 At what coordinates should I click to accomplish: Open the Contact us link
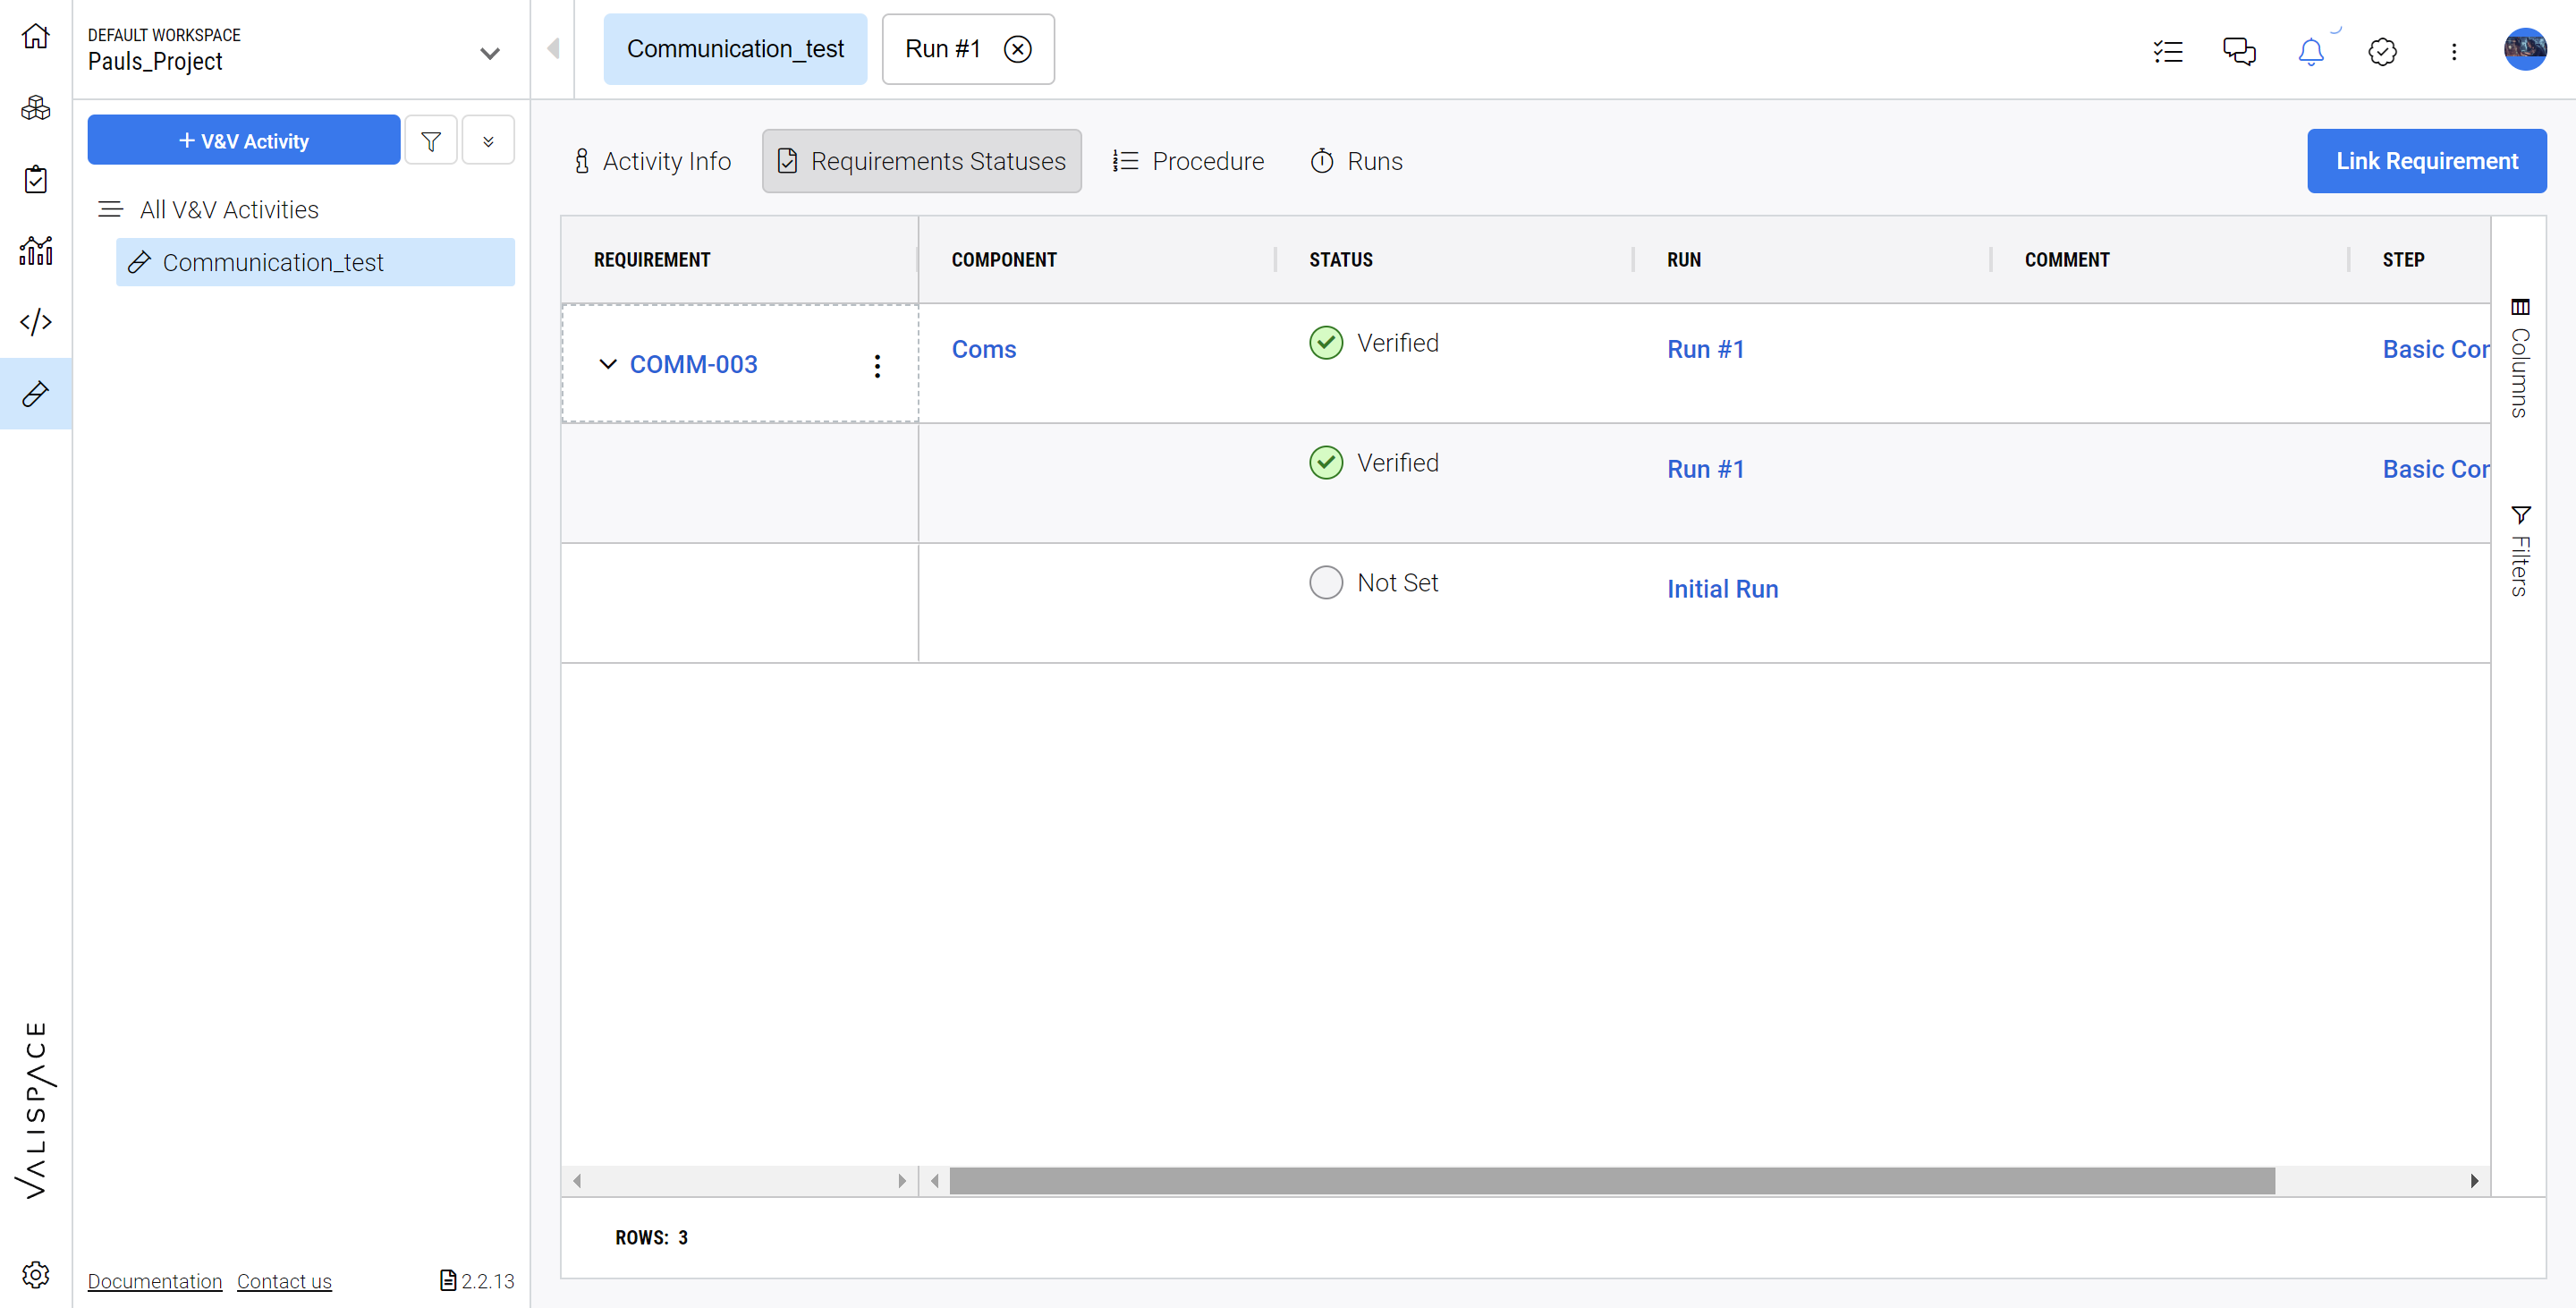(x=284, y=1281)
